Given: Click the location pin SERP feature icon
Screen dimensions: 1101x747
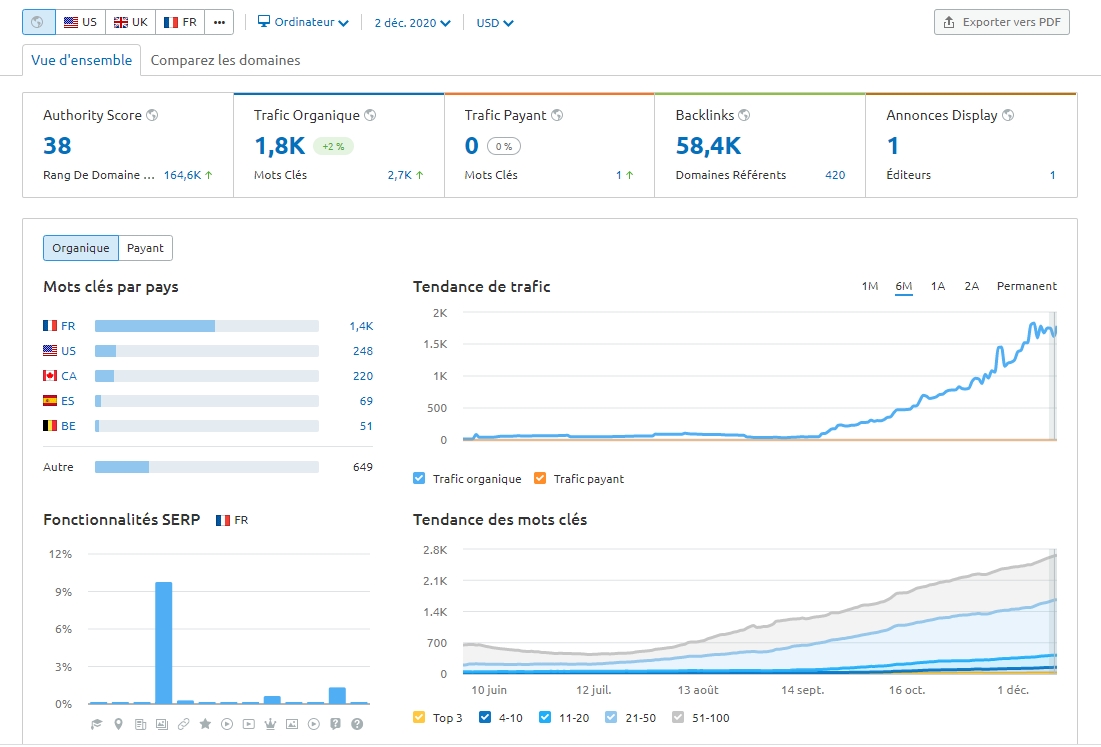Looking at the screenshot, I should [119, 723].
